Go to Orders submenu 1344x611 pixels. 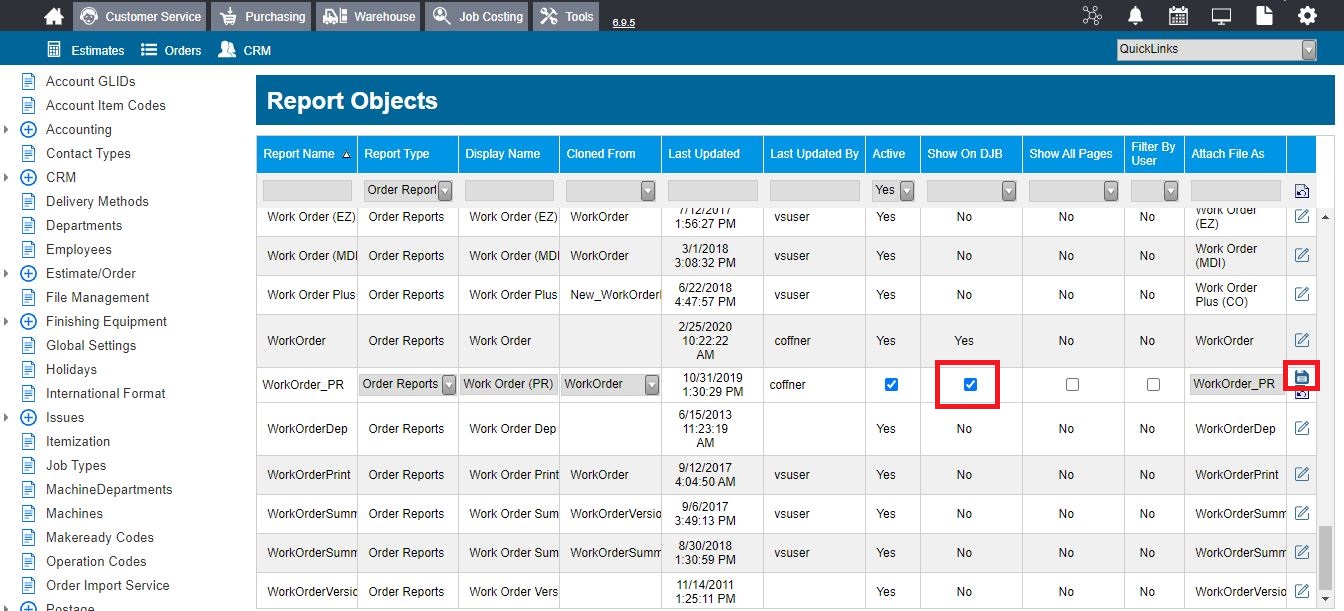click(171, 50)
